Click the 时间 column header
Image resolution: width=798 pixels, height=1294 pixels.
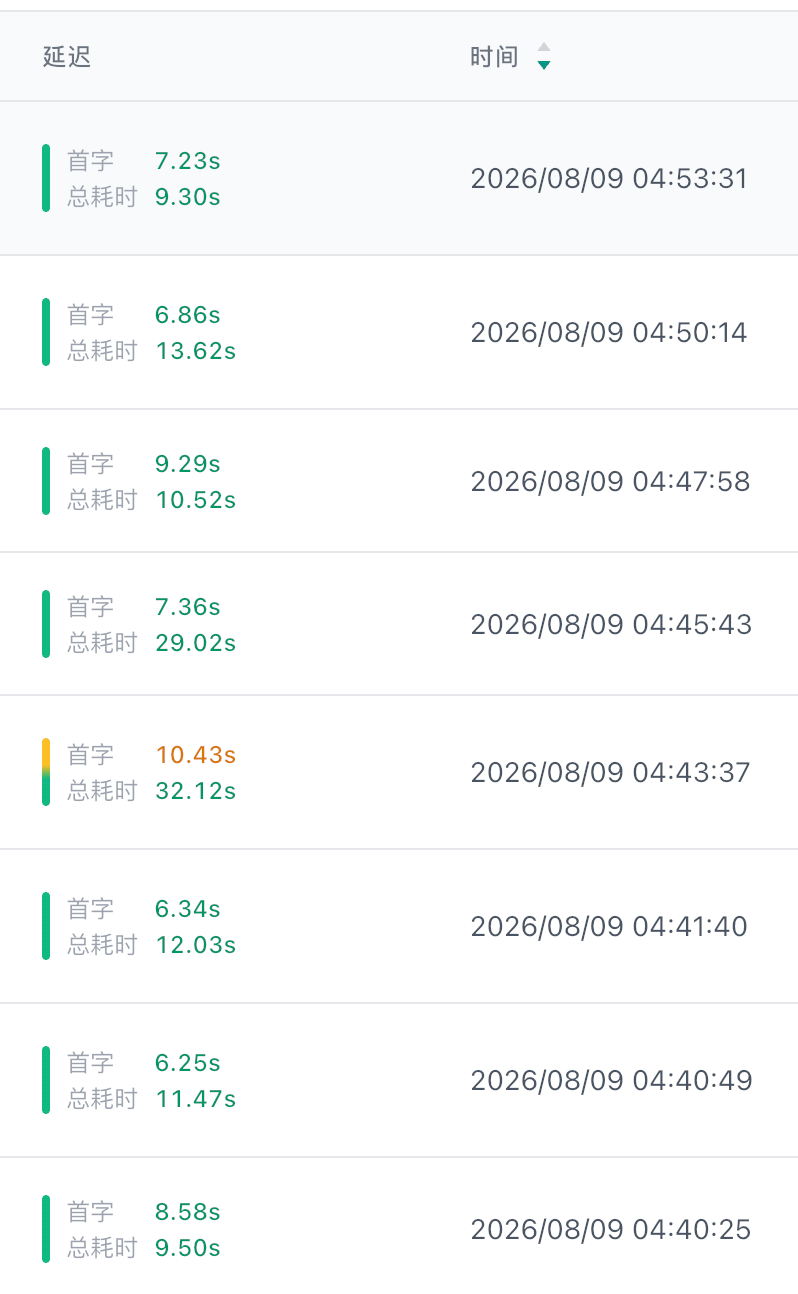(x=494, y=56)
